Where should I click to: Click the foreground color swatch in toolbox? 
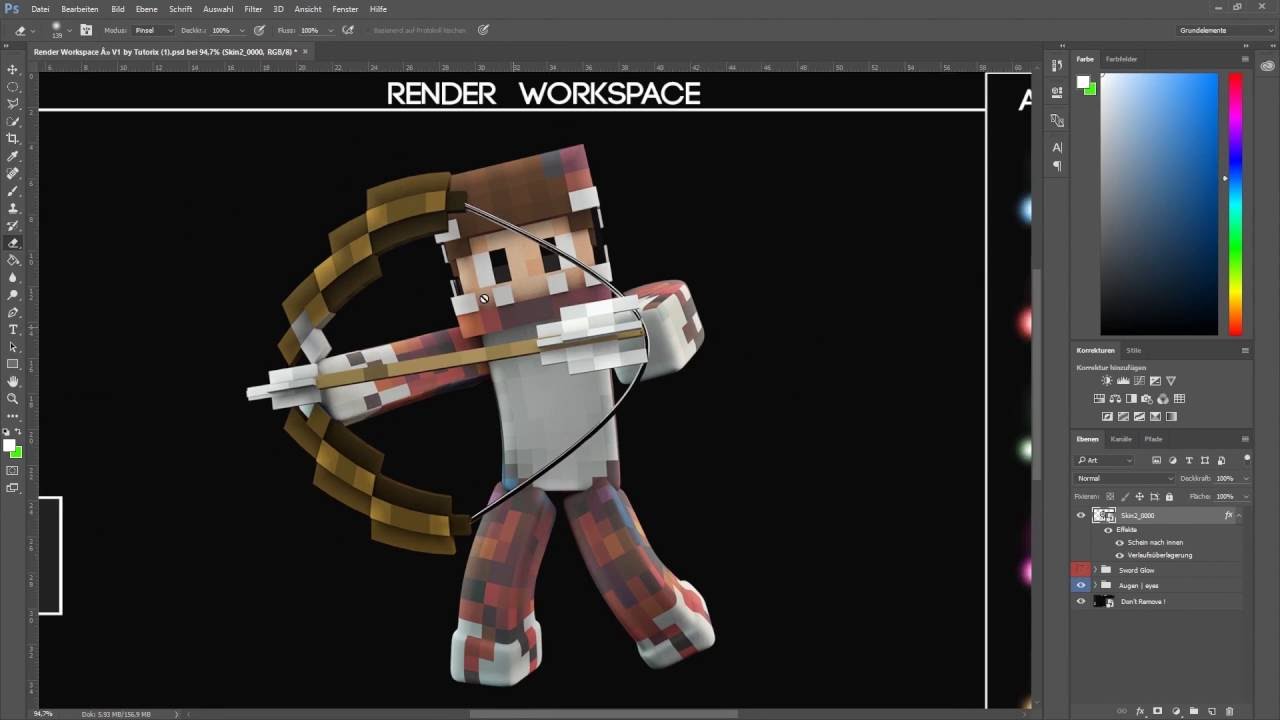tap(9, 446)
